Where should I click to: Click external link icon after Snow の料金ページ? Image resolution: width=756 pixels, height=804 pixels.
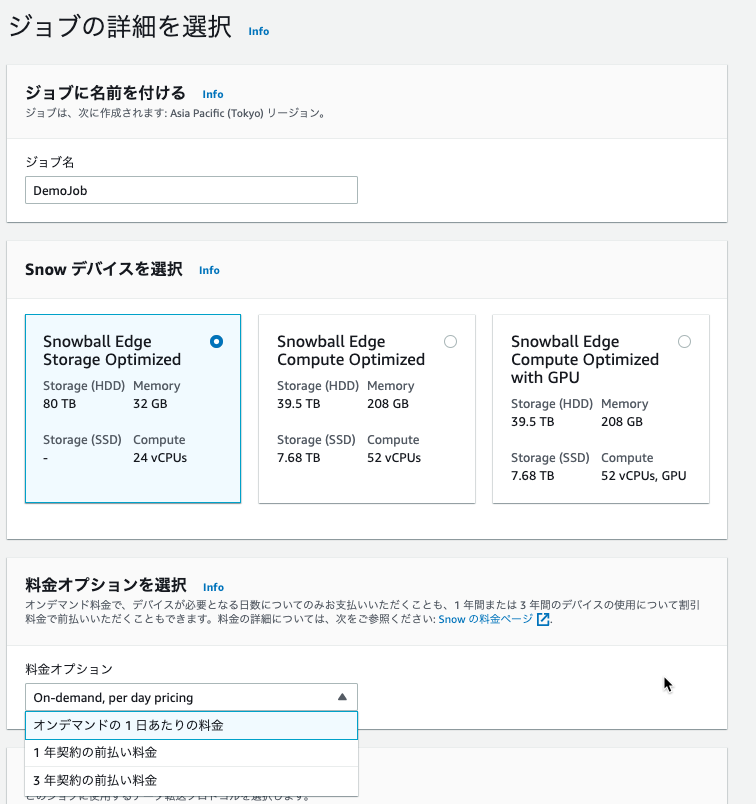(x=543, y=619)
